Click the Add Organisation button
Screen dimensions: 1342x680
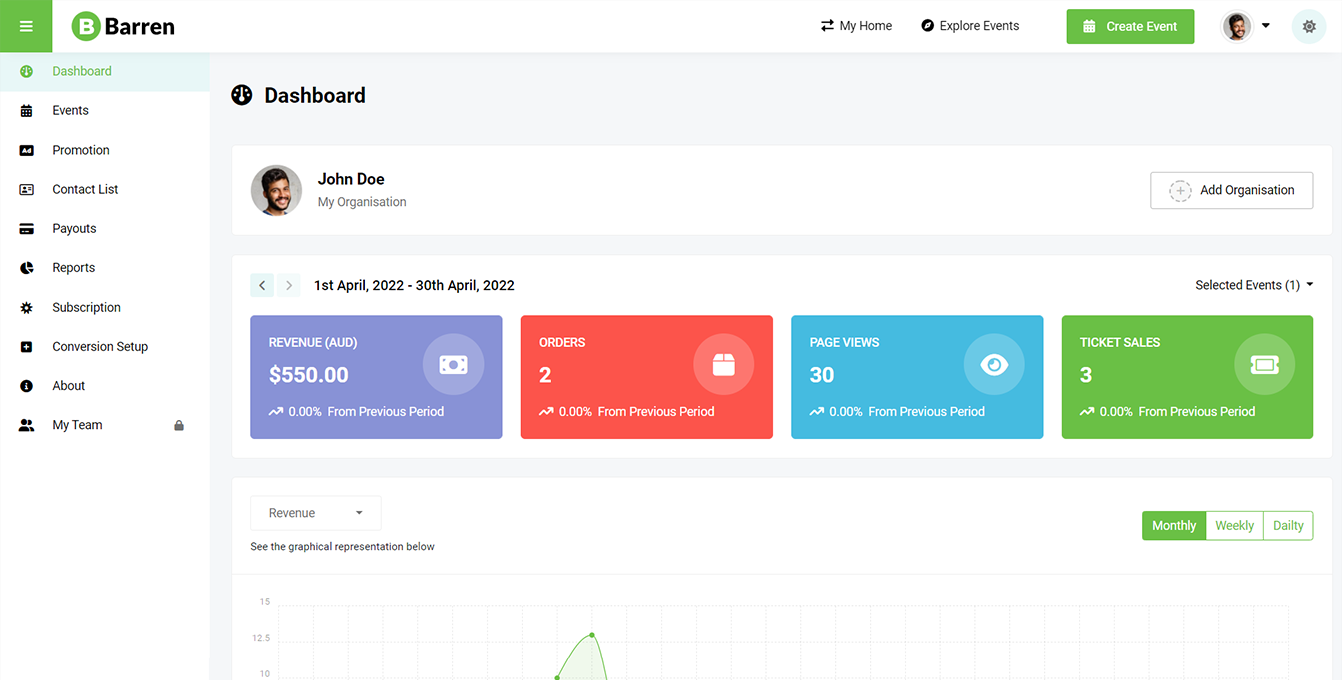pos(1231,190)
